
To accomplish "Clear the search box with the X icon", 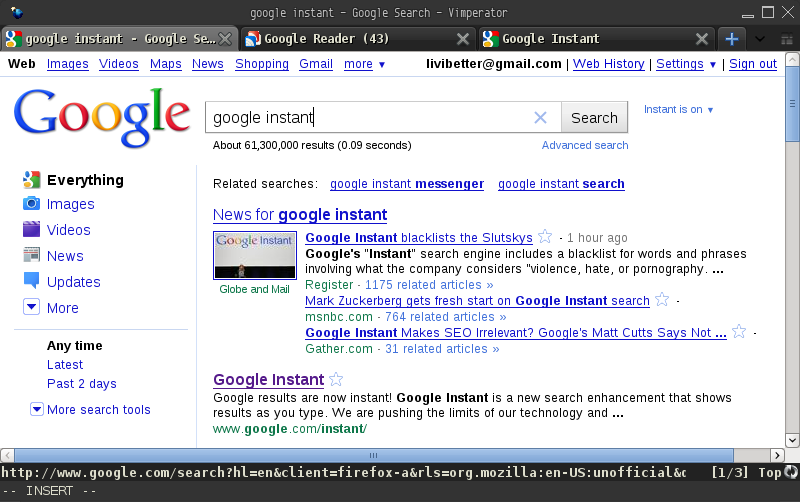I will [x=540, y=118].
